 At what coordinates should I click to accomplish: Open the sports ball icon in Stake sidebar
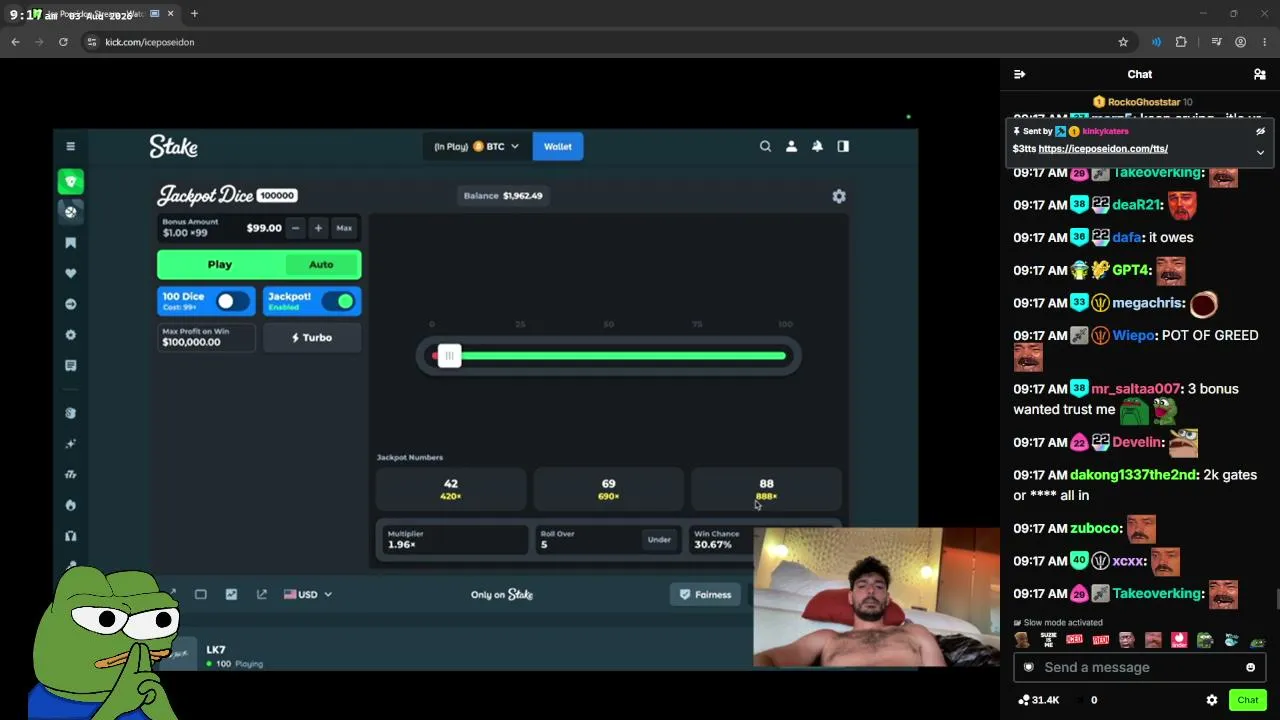click(70, 211)
